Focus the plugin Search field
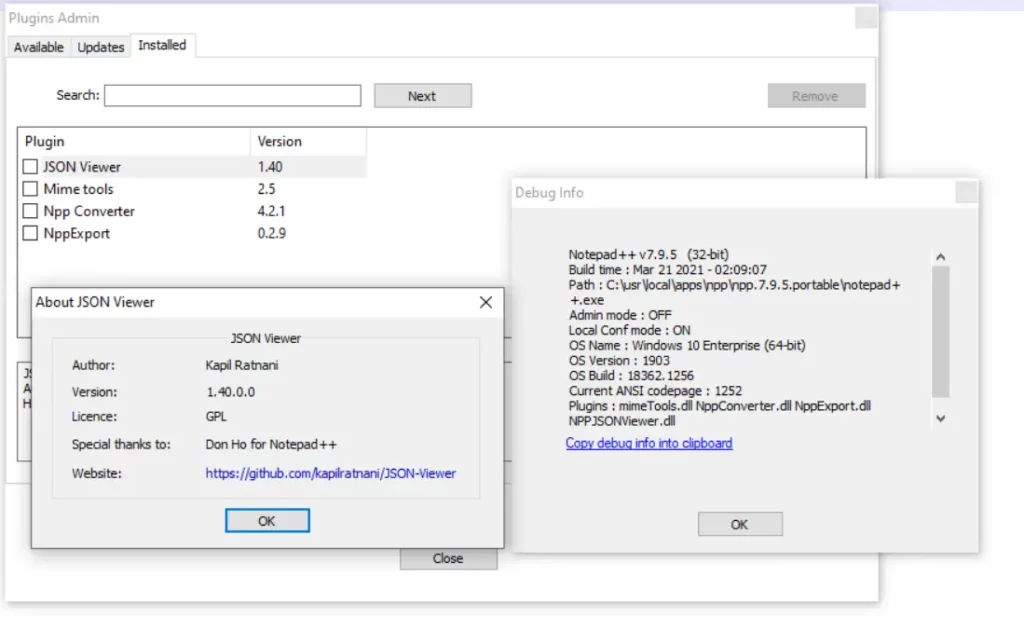This screenshot has height=617, width=1024. (232, 95)
